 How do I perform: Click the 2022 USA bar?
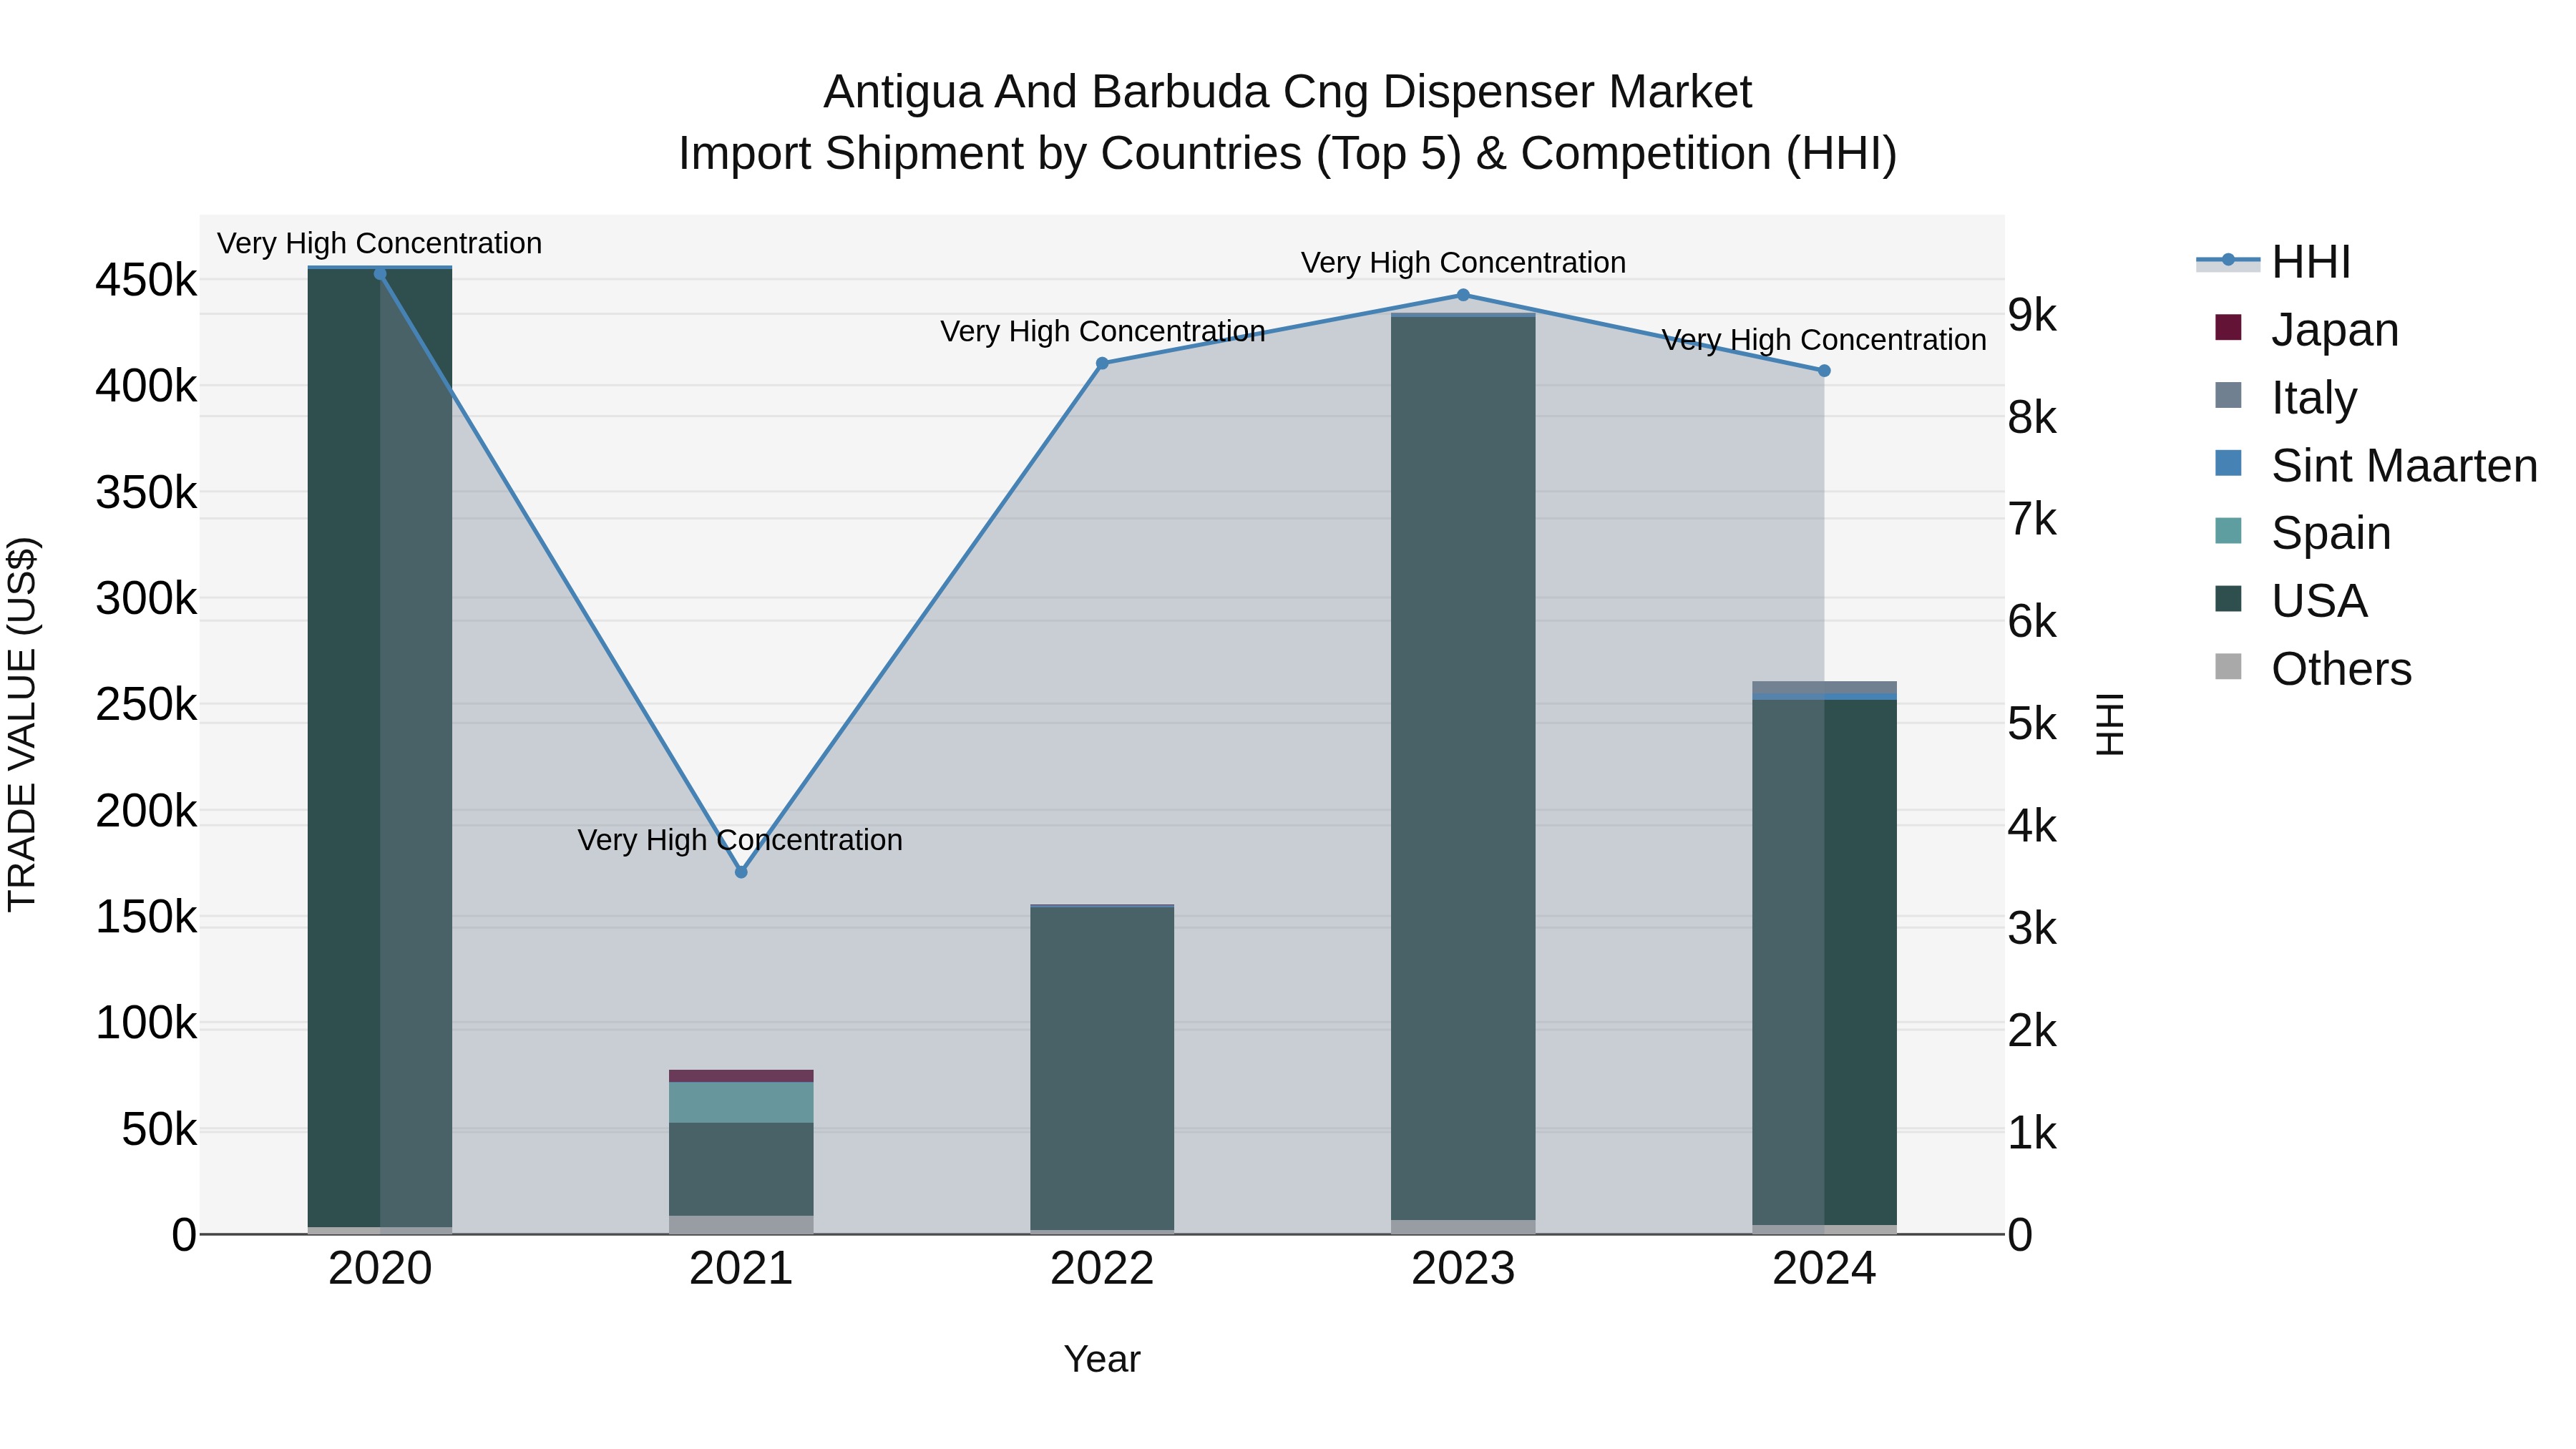click(1102, 1068)
